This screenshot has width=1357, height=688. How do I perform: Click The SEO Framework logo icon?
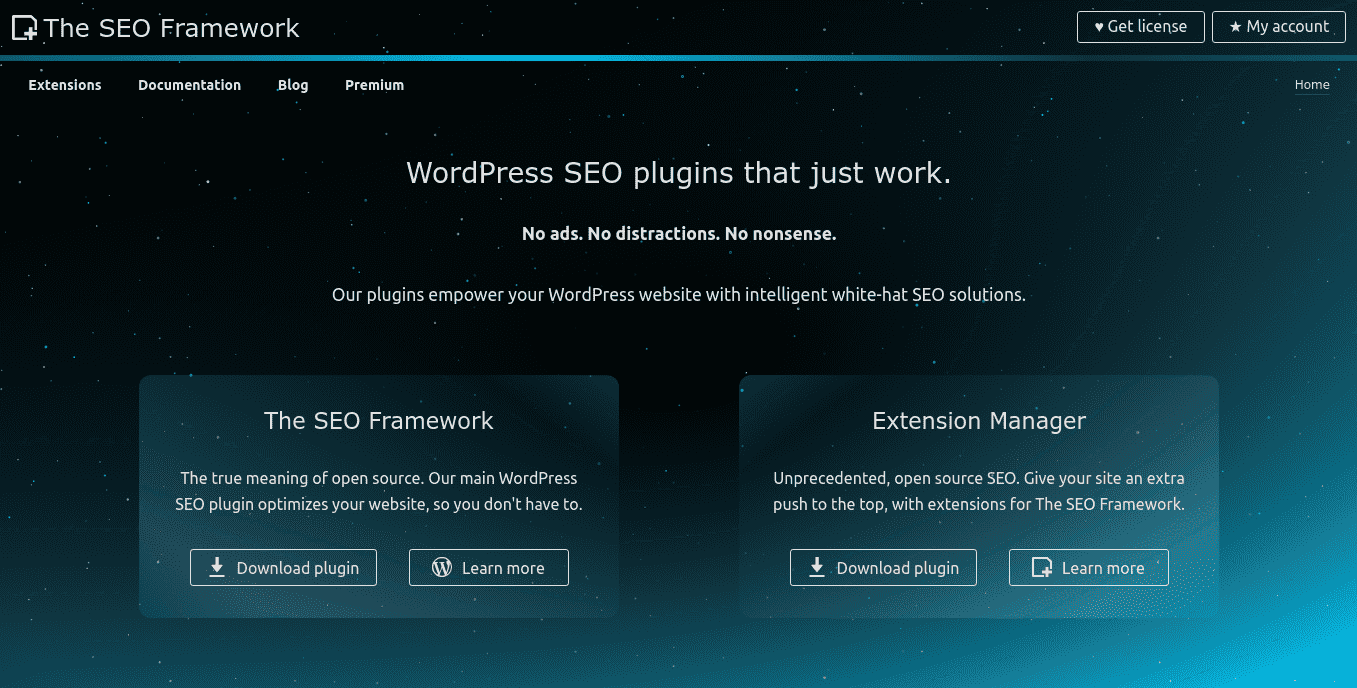click(24, 28)
